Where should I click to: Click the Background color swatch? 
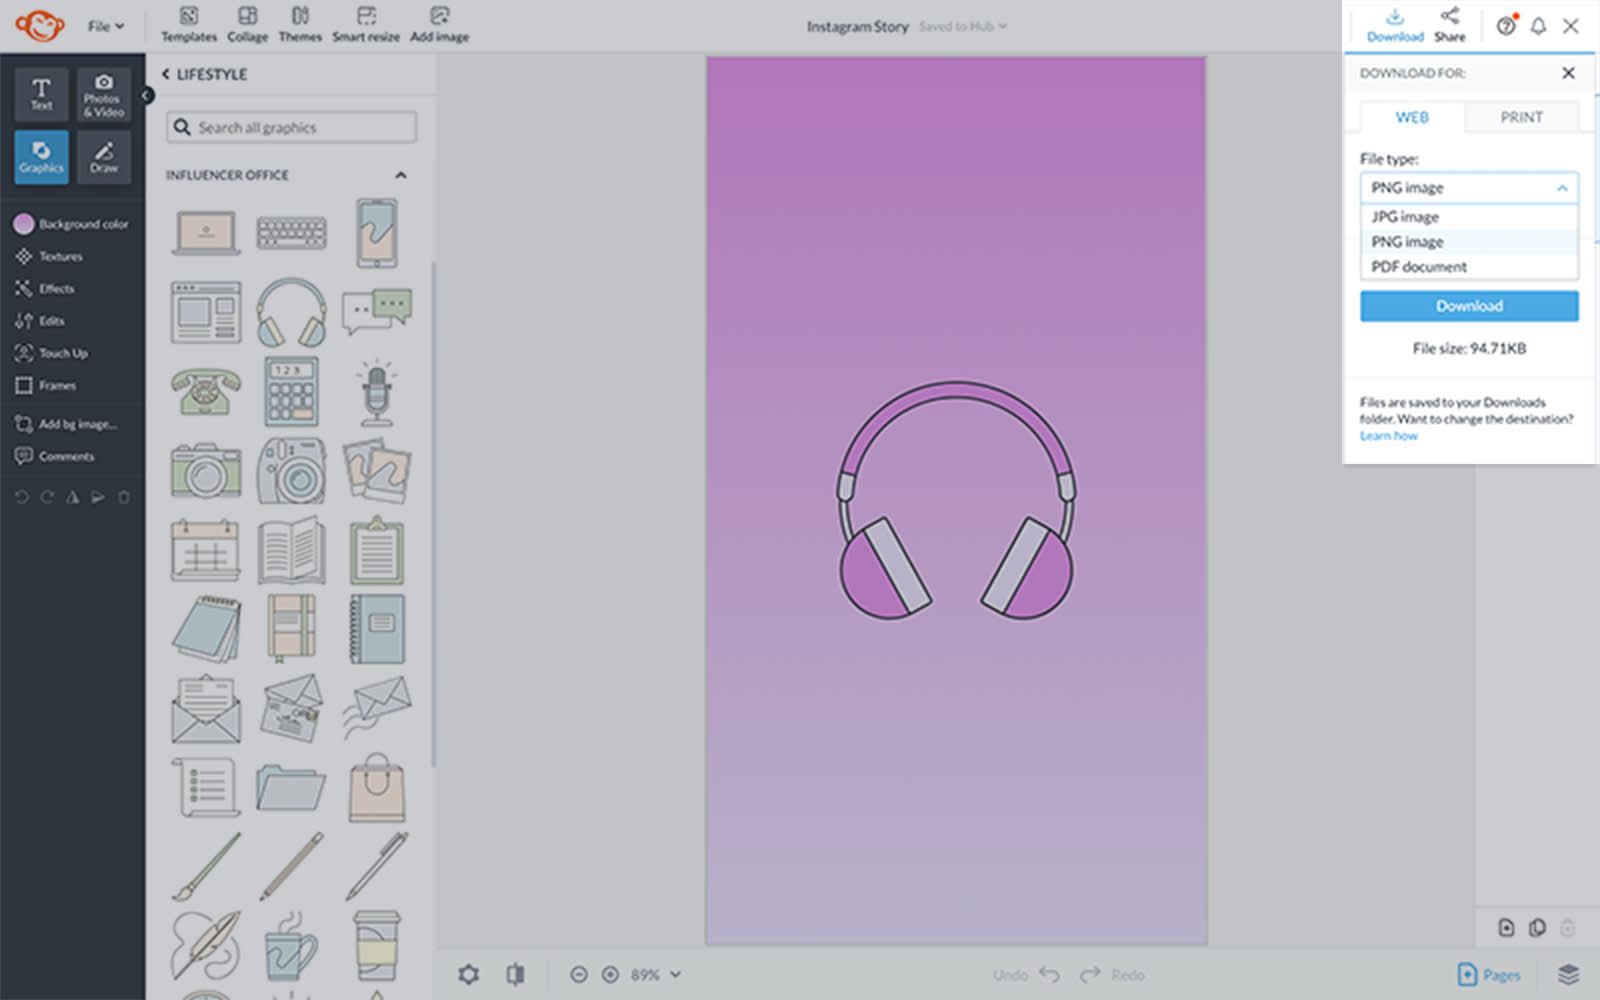[24, 224]
